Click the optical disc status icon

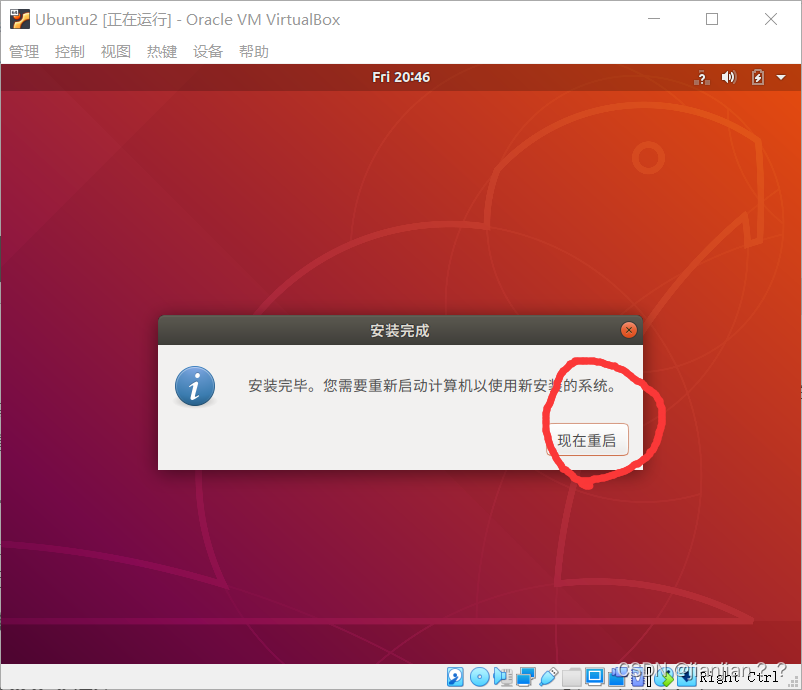point(479,677)
